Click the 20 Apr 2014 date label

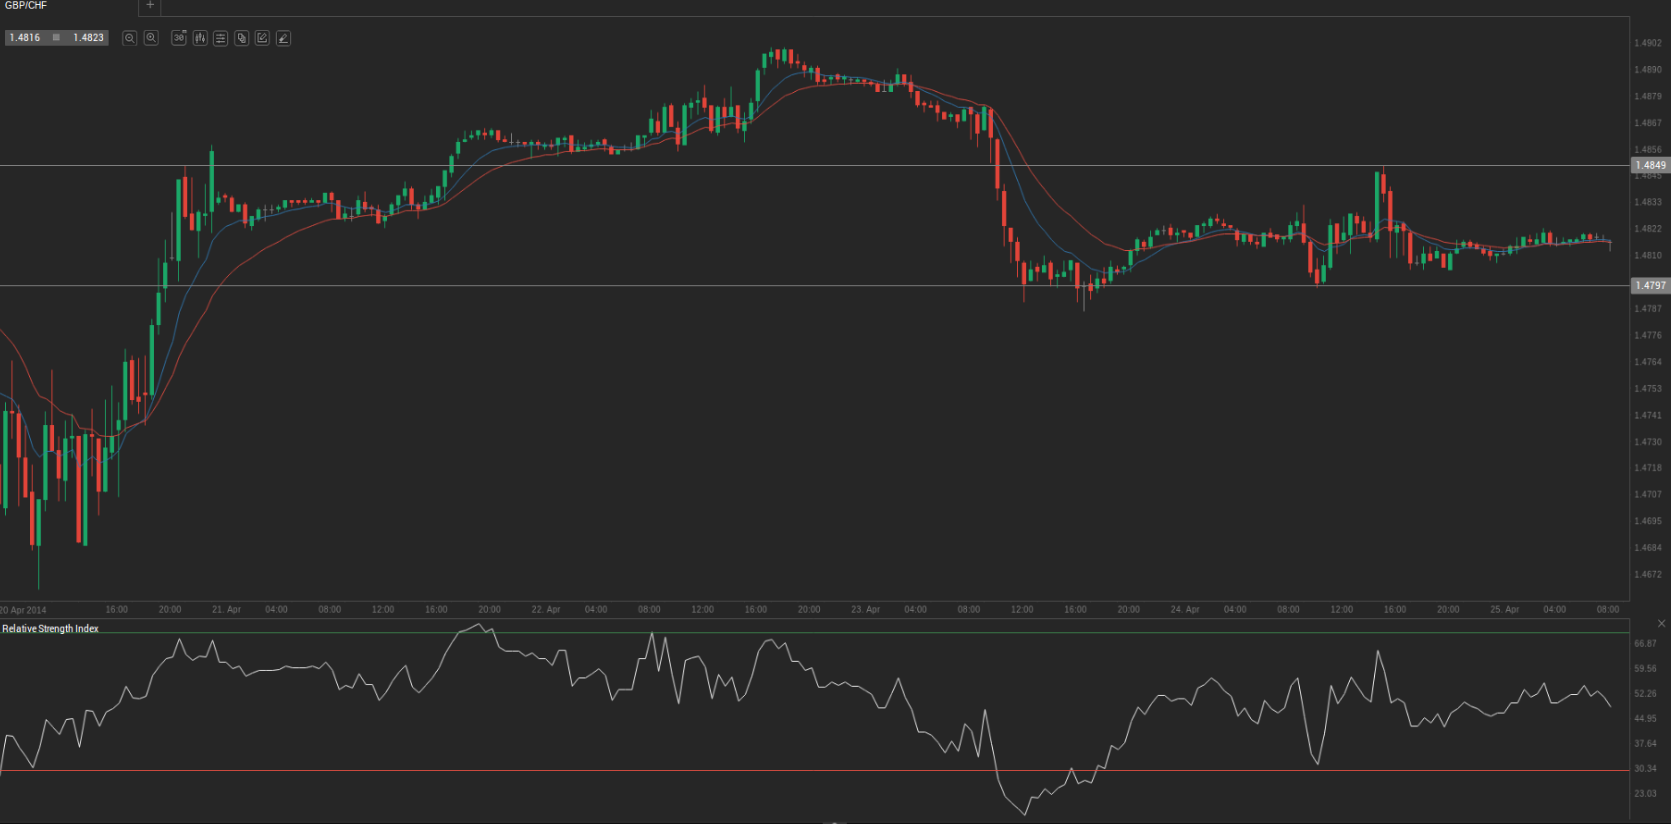[23, 610]
